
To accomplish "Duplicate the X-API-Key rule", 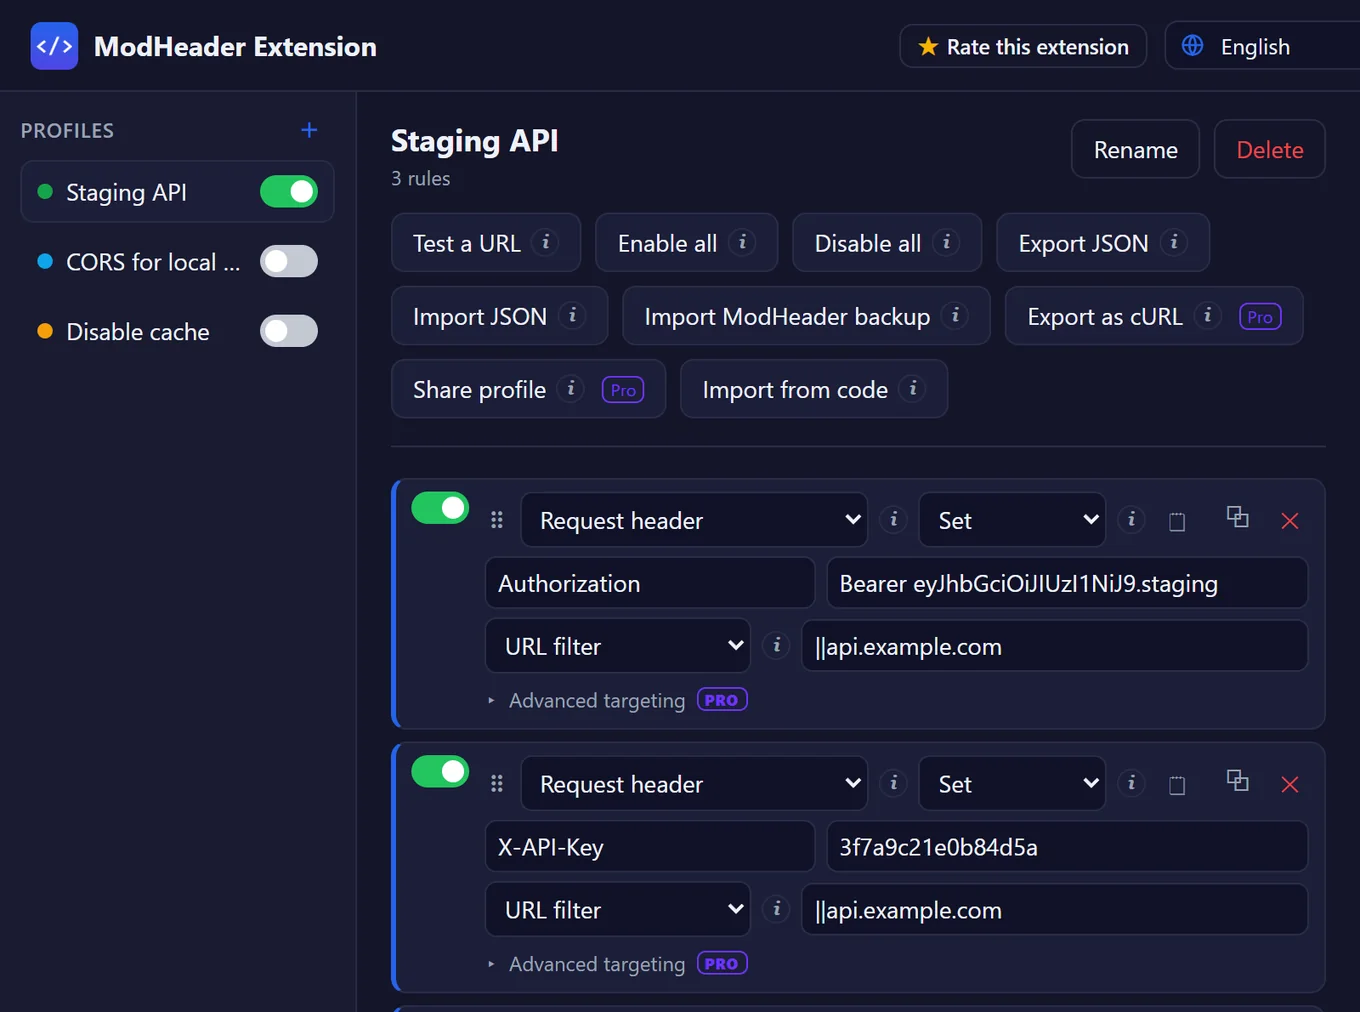I will 1237,781.
